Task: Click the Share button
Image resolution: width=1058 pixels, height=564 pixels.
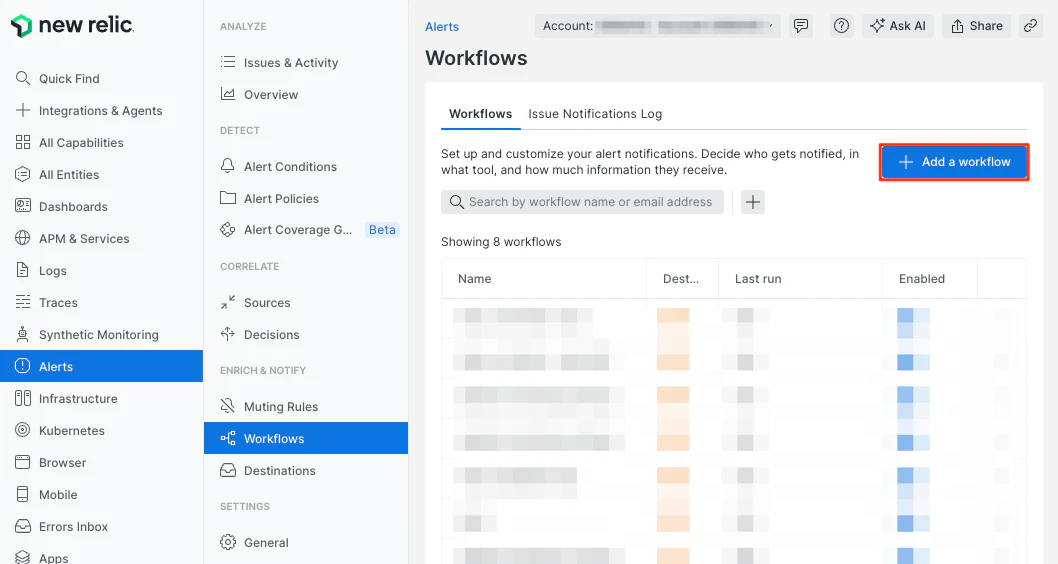Action: [976, 26]
